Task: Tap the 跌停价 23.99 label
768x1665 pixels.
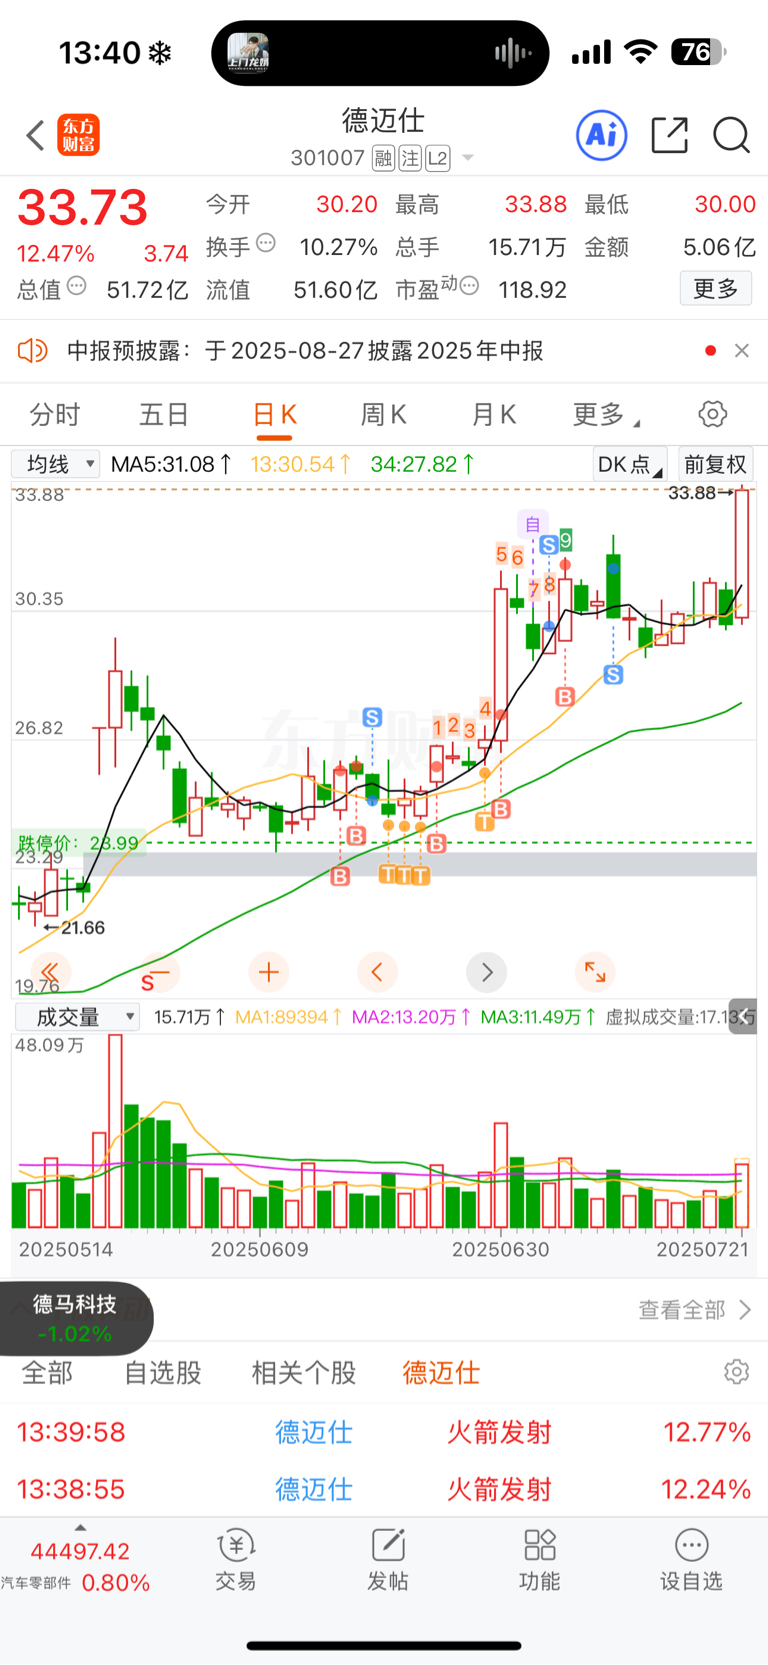Action: click(x=78, y=842)
